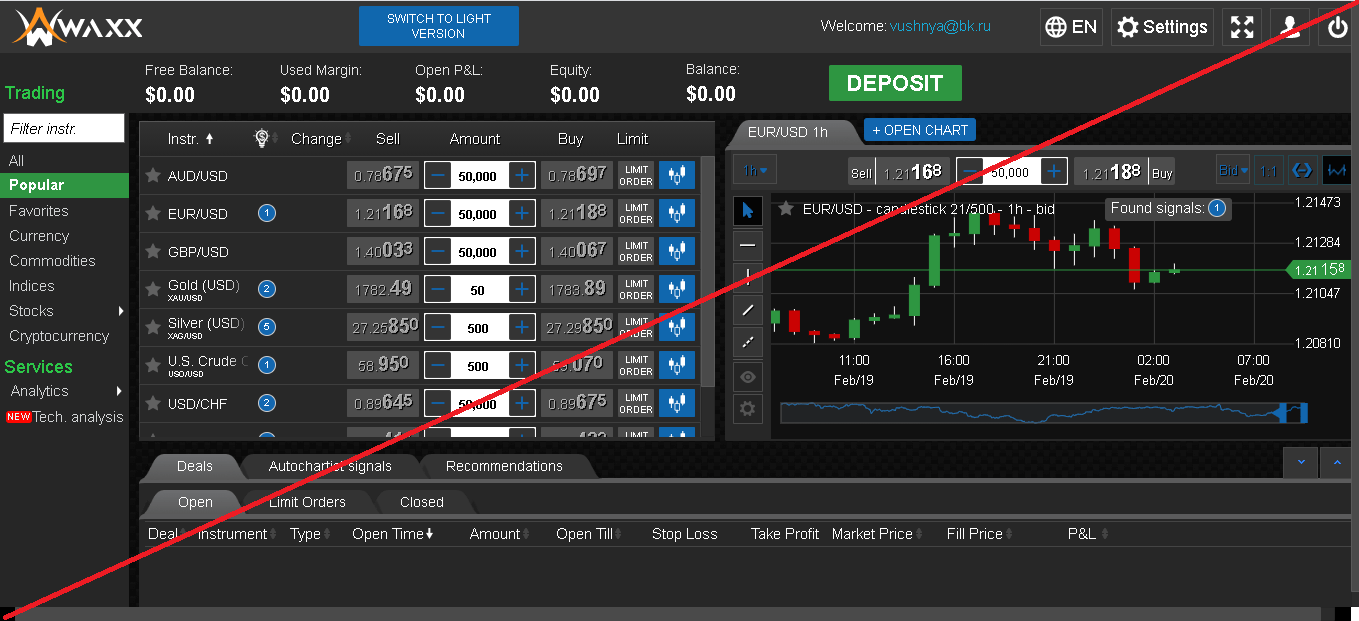Select the cursor pointer chart tool

[749, 211]
